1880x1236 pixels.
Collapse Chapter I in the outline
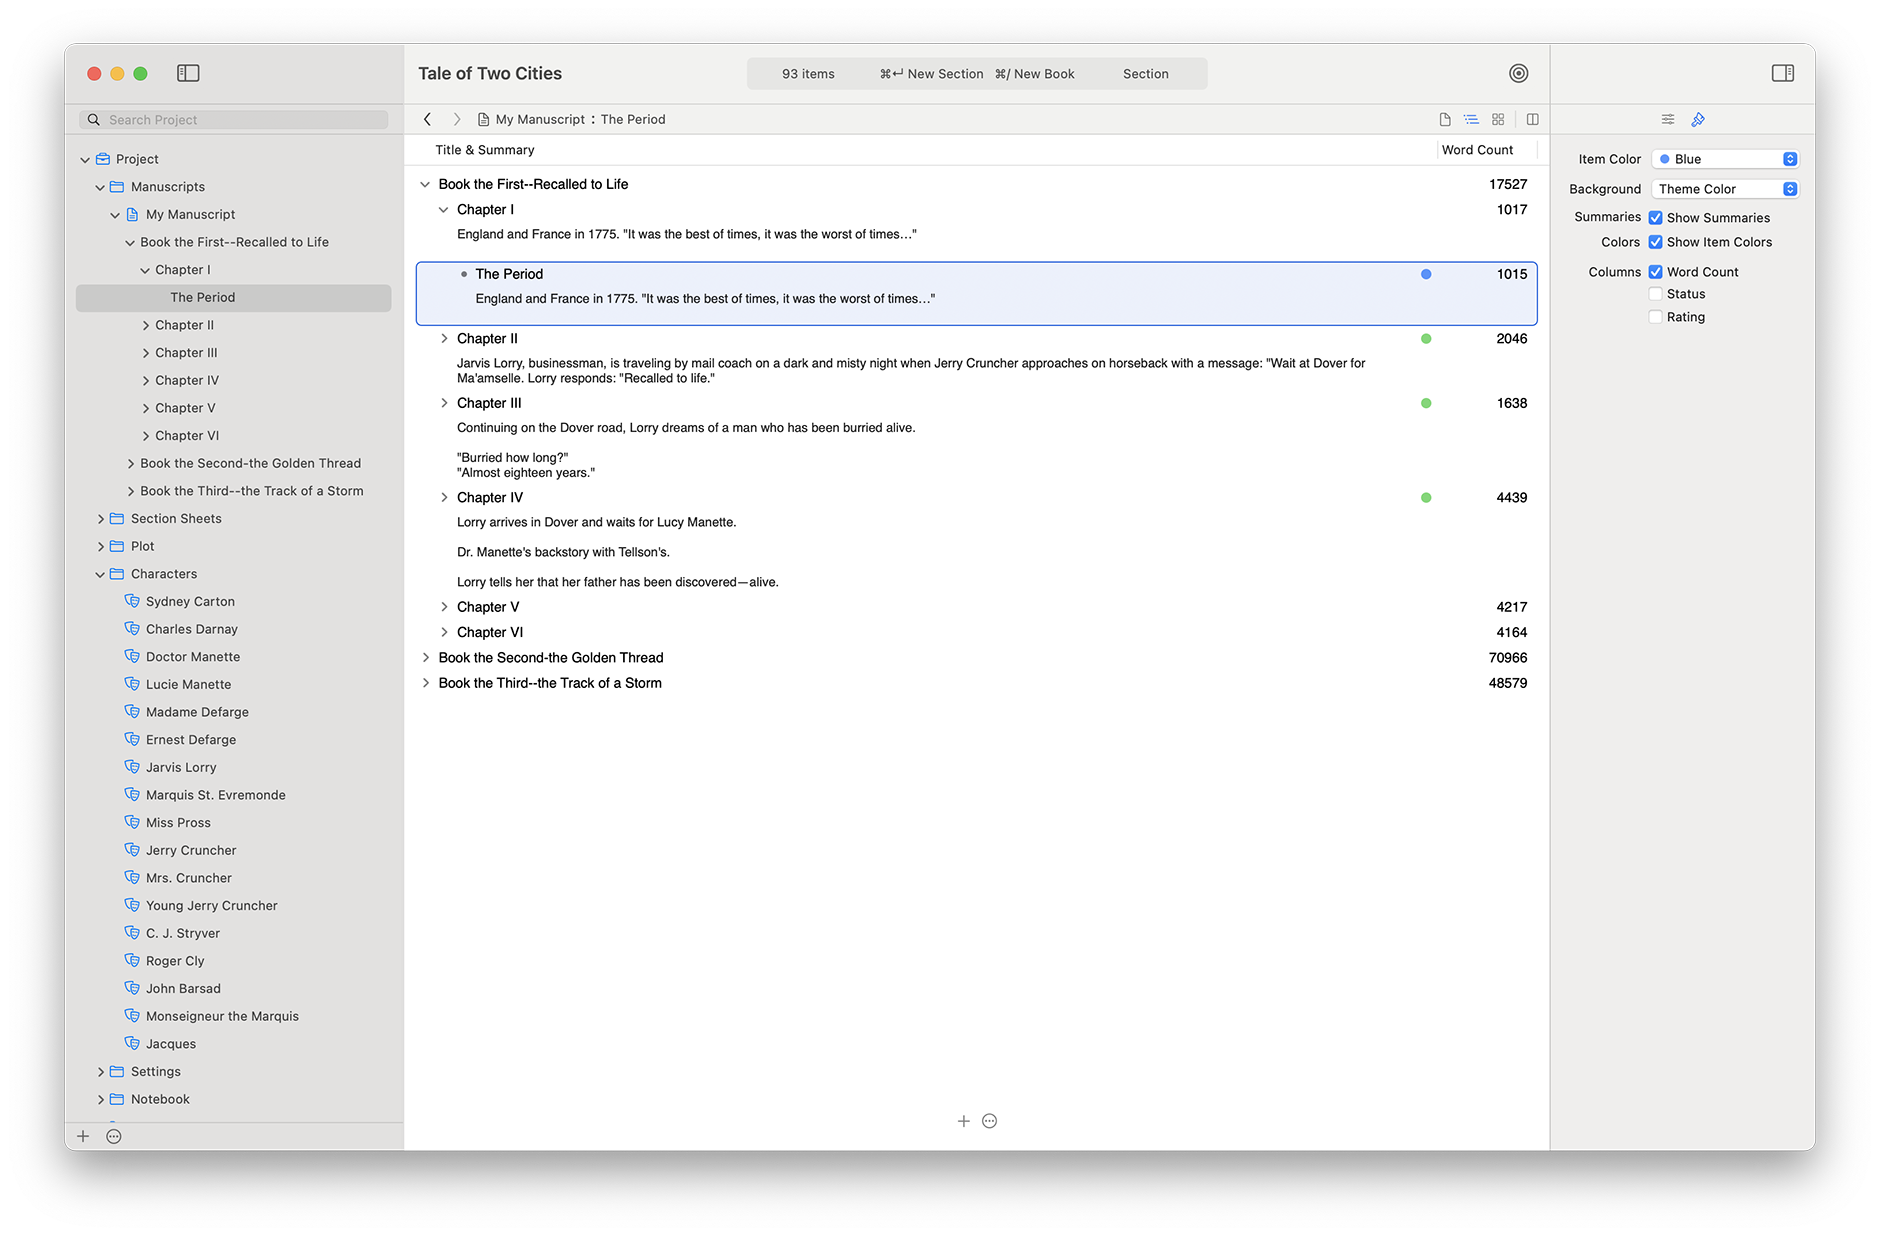click(444, 209)
